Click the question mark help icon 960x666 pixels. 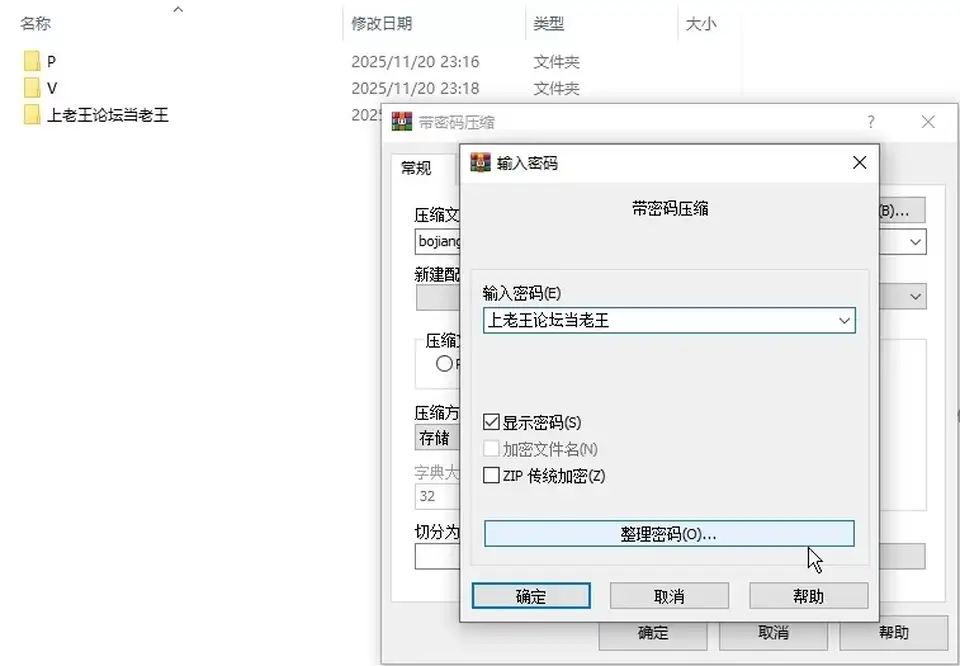[x=871, y=122]
